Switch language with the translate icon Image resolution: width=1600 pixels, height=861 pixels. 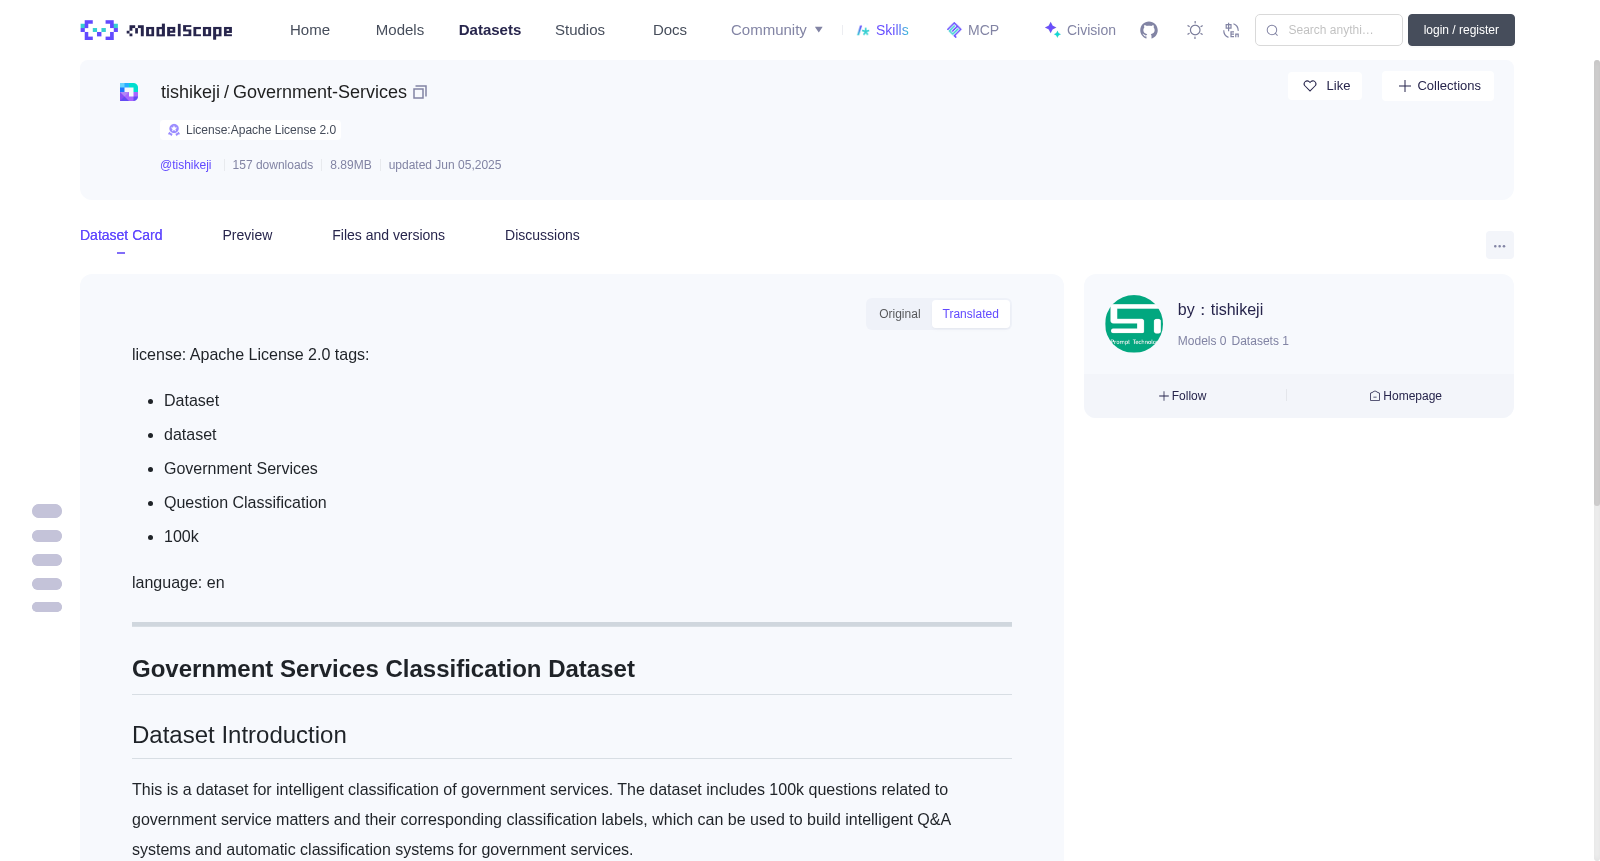(1231, 30)
